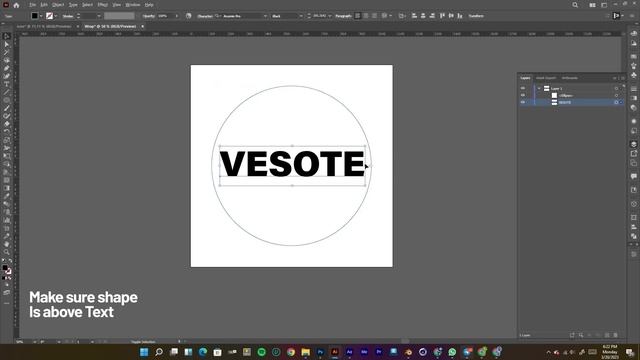The width and height of the screenshot is (640, 360).
Task: Click the Recolor Artwork icon in control bar
Action: pos(189,16)
